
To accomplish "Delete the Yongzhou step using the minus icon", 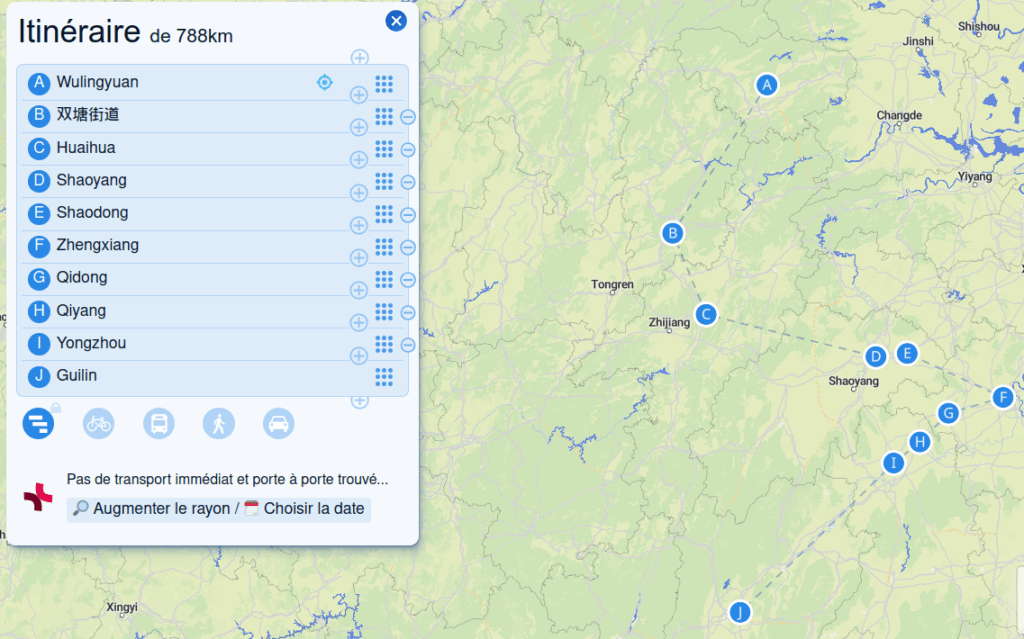I will click(x=408, y=345).
